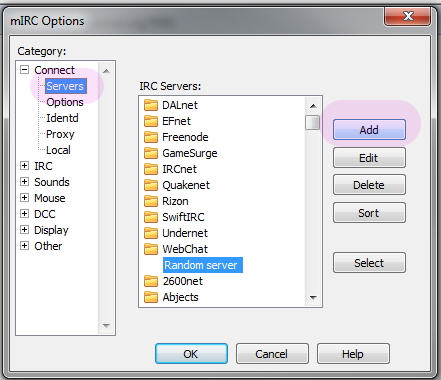Click the 2600net folder icon

(151, 281)
